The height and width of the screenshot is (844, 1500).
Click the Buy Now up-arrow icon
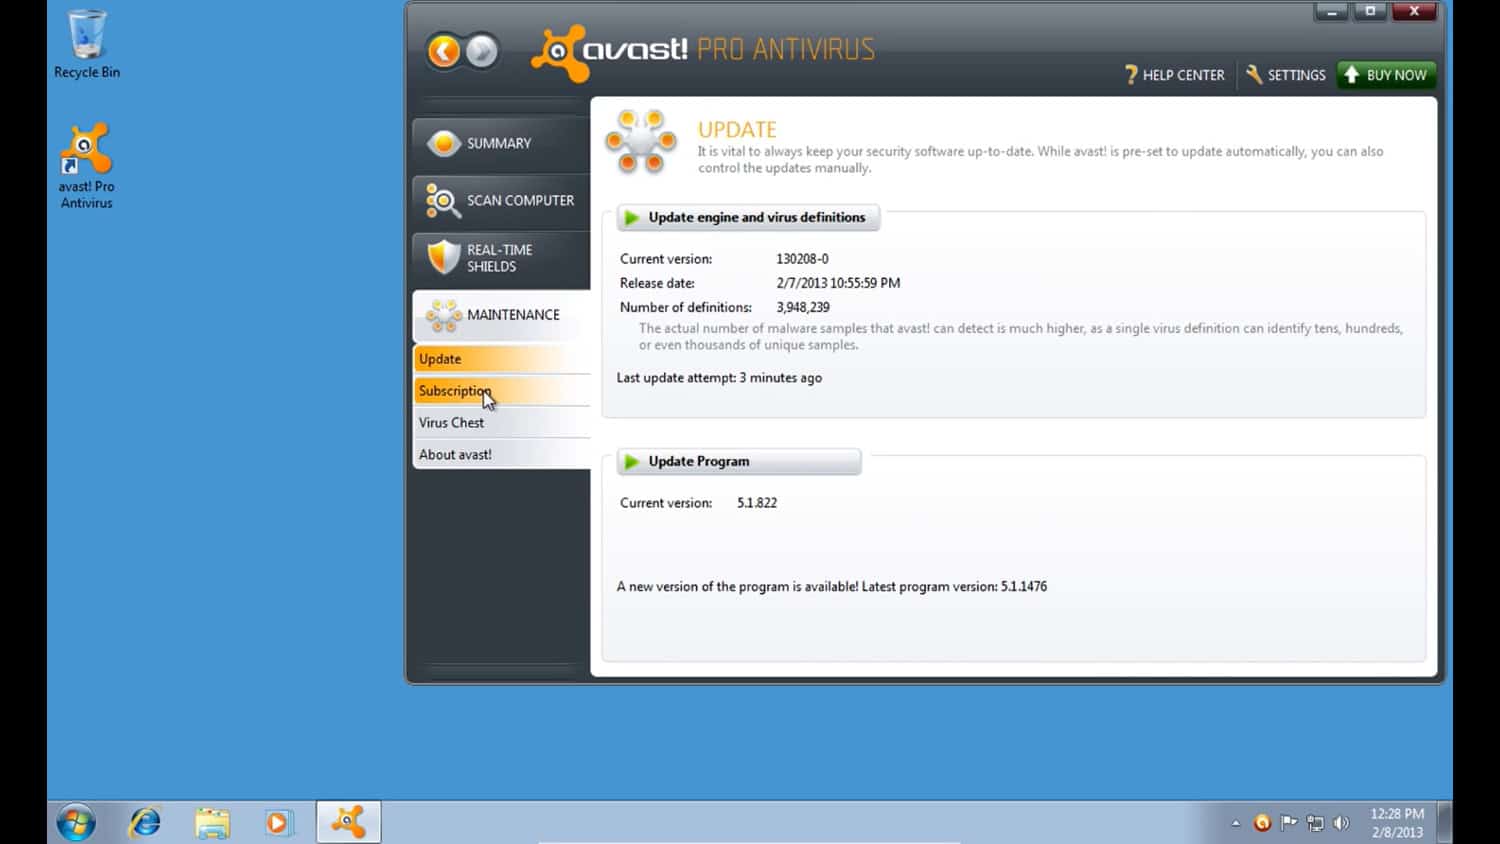tap(1352, 75)
